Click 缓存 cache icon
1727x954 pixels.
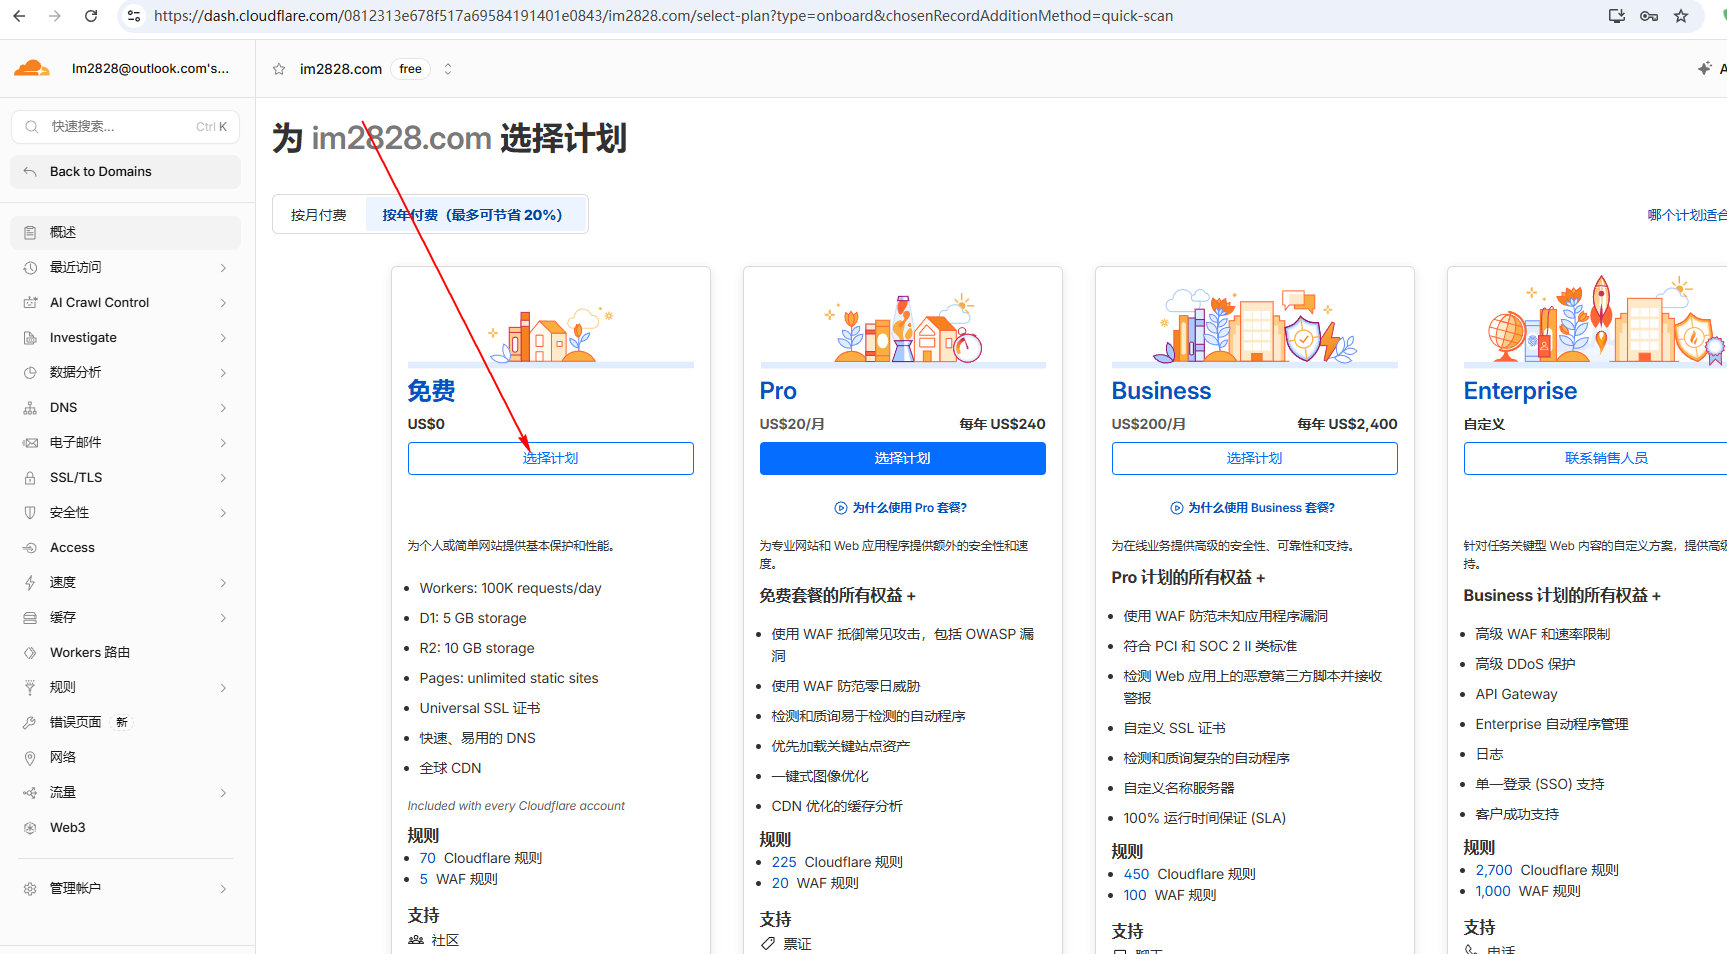(x=30, y=618)
